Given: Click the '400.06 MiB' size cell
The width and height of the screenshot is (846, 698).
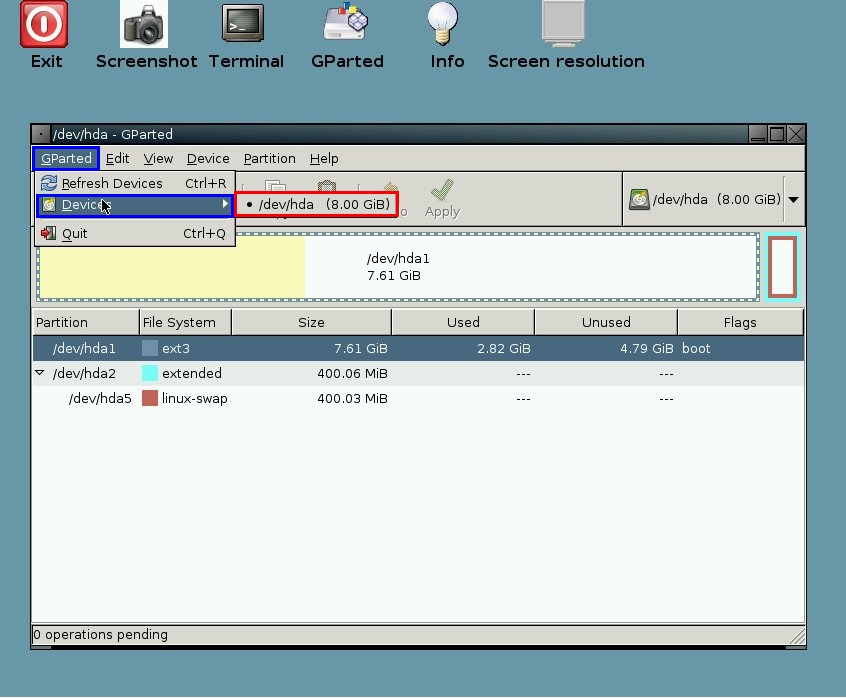Looking at the screenshot, I should click(352, 373).
